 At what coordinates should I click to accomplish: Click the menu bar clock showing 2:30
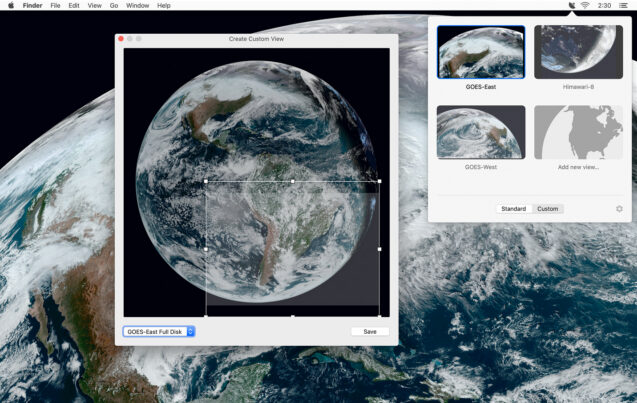coord(604,6)
